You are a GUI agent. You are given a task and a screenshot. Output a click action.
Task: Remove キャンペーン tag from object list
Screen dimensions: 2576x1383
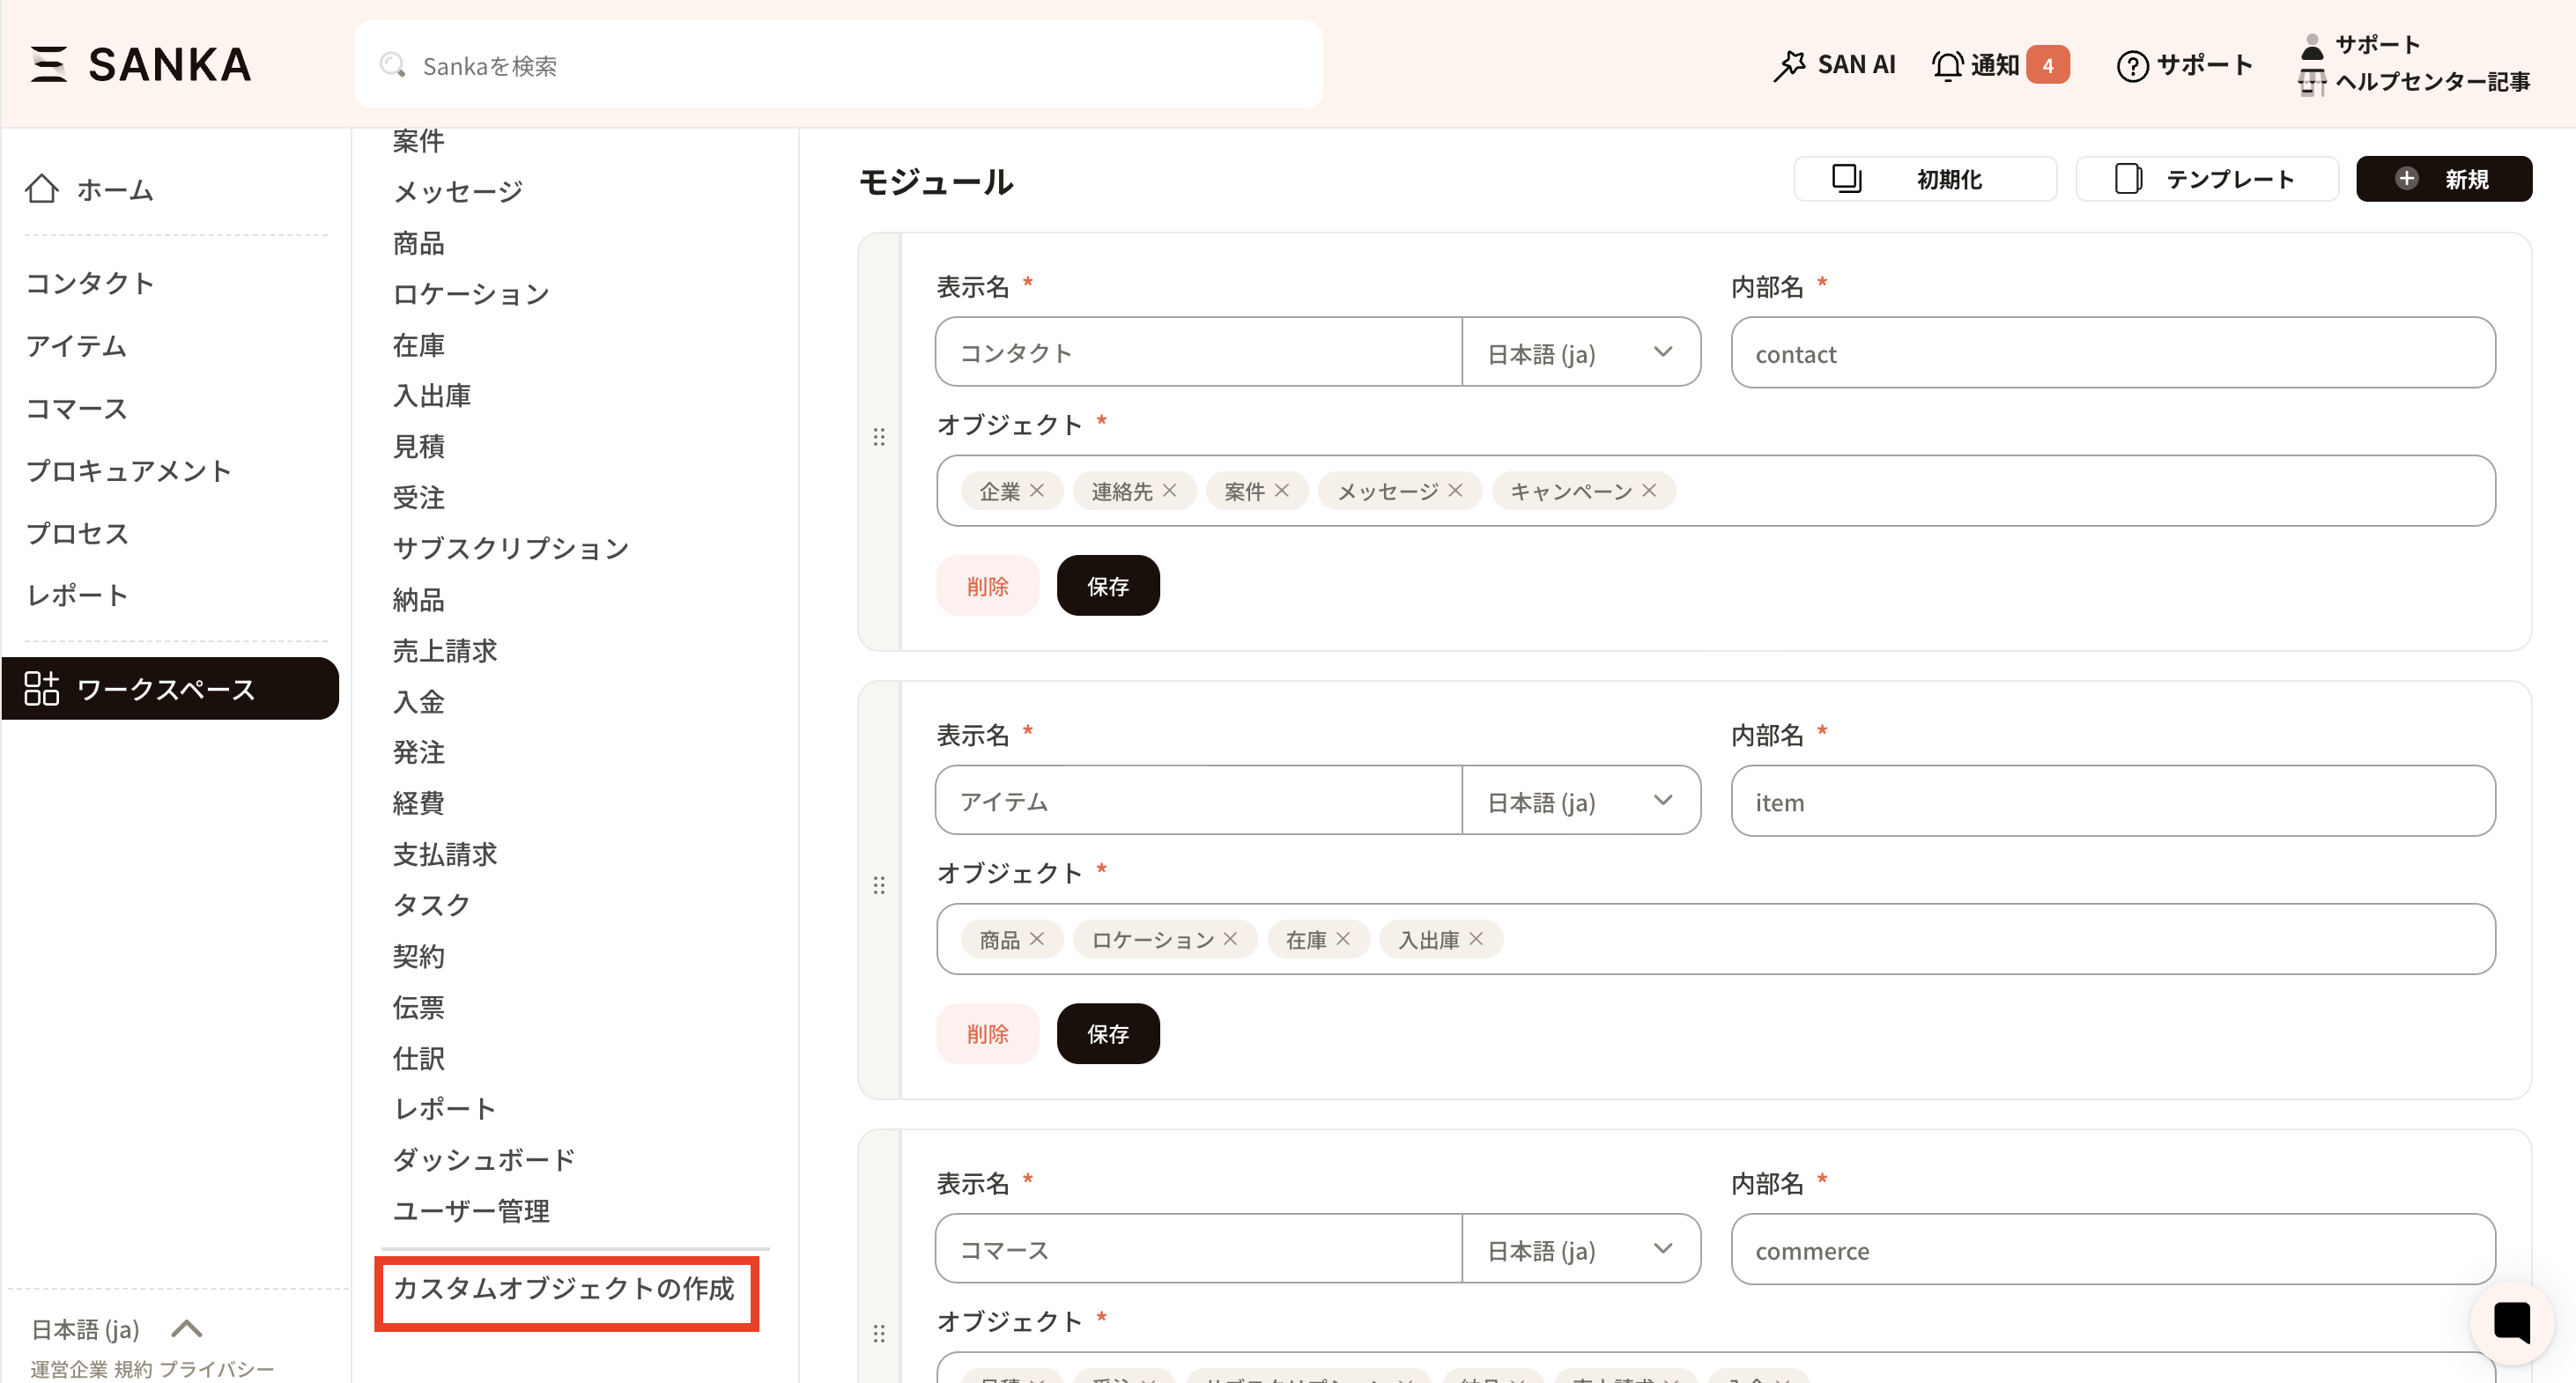tap(1649, 491)
